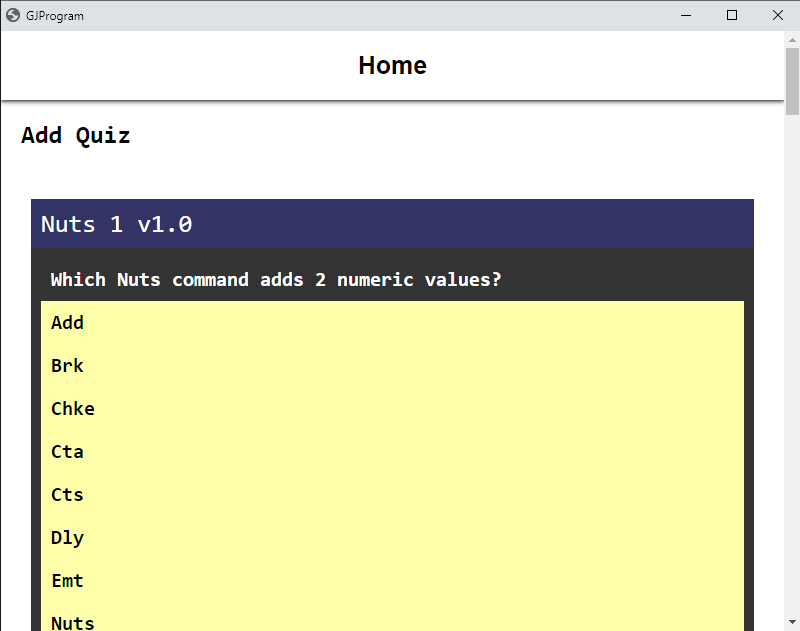
Task: Click the GJProgram title bar text
Action: tap(55, 16)
